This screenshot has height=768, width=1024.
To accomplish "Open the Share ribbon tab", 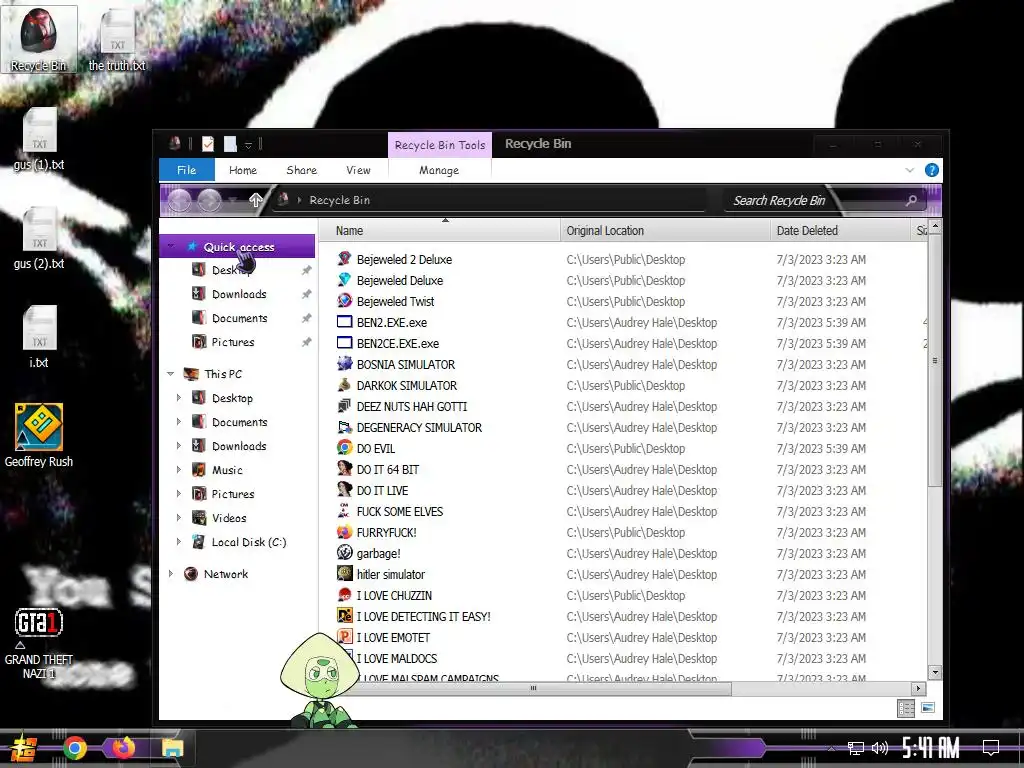I will click(302, 170).
